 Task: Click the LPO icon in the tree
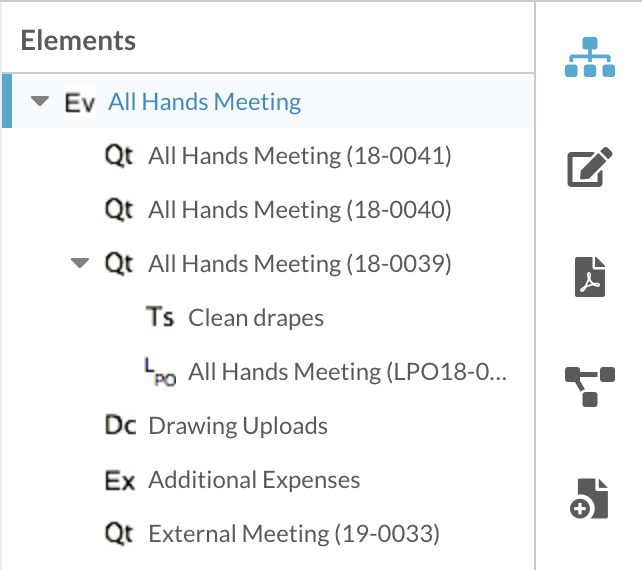(x=160, y=372)
